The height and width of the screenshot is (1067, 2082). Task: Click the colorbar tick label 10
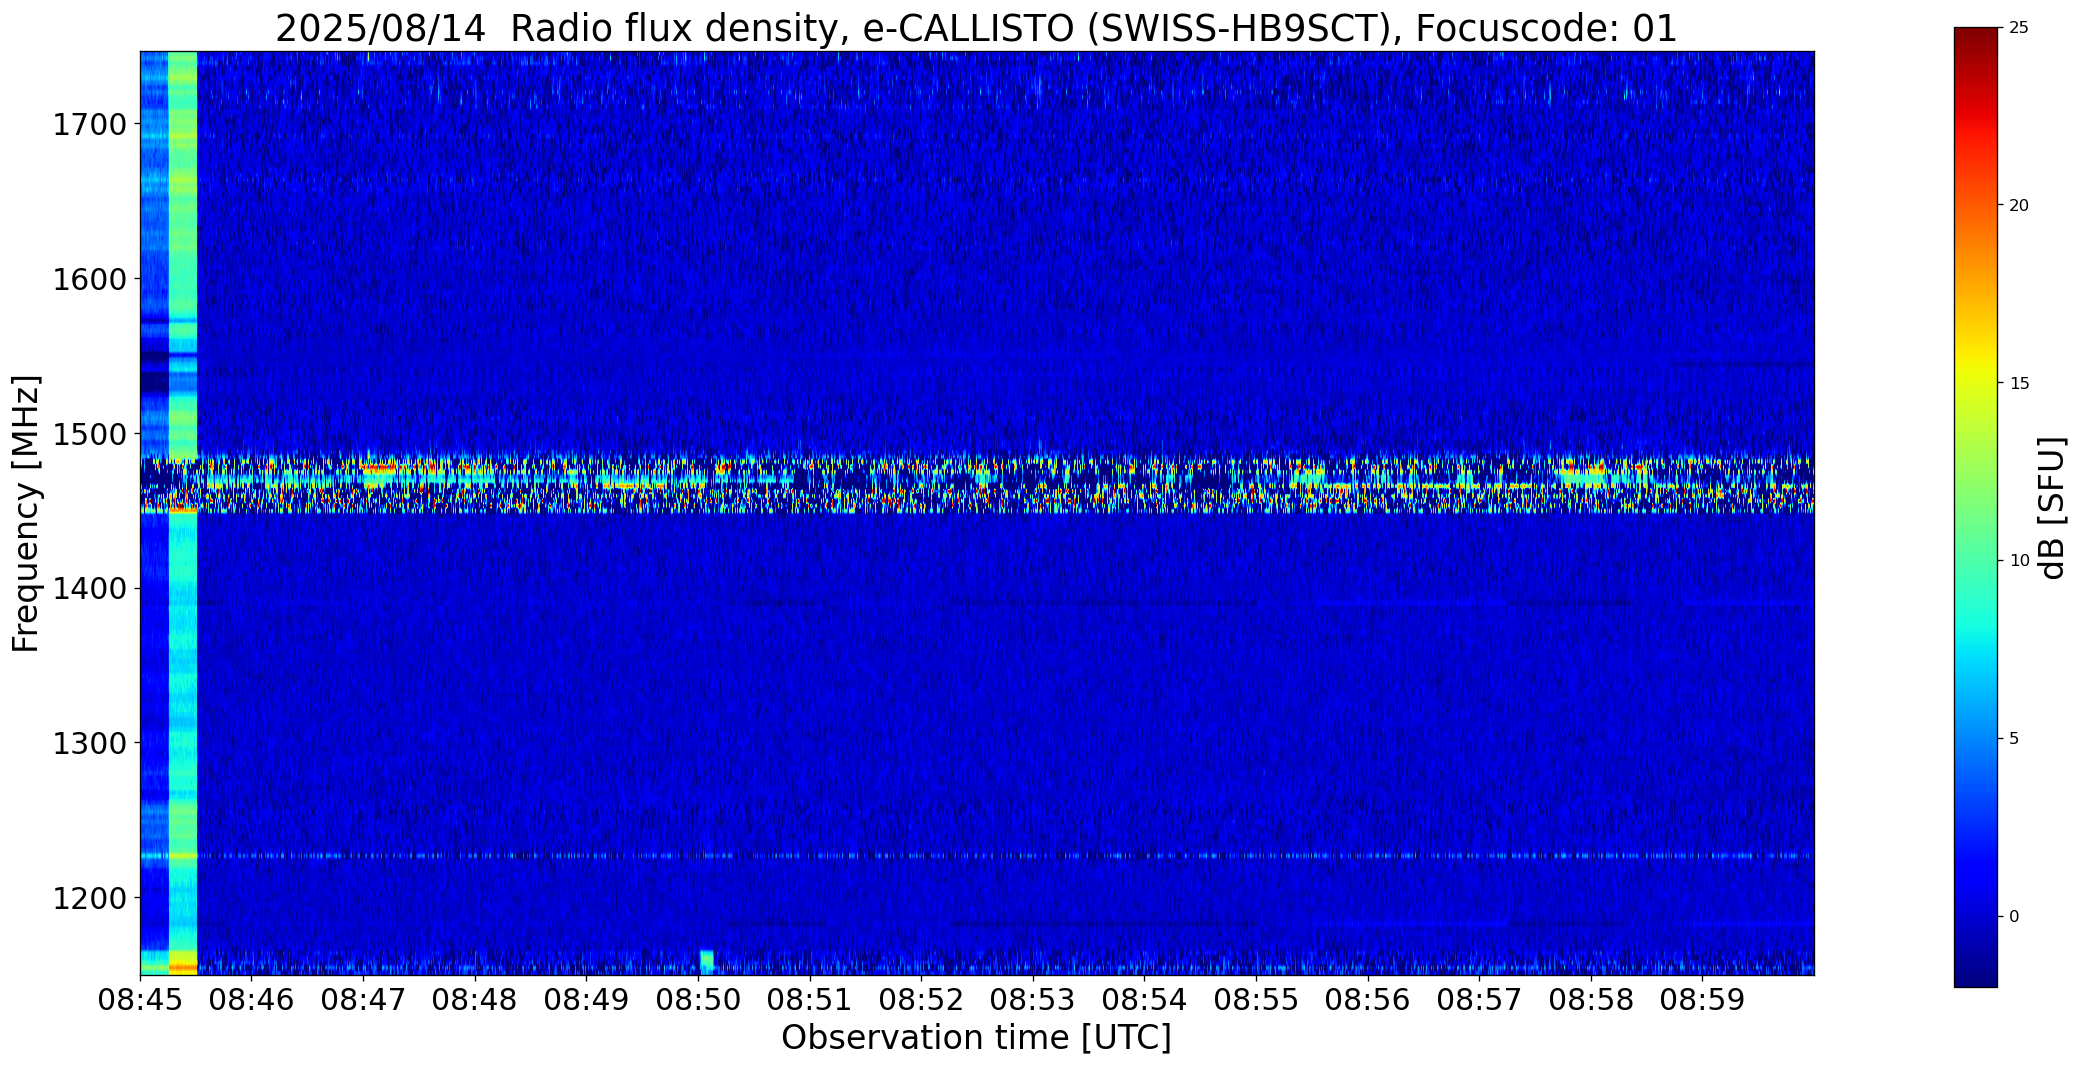pos(2019,561)
